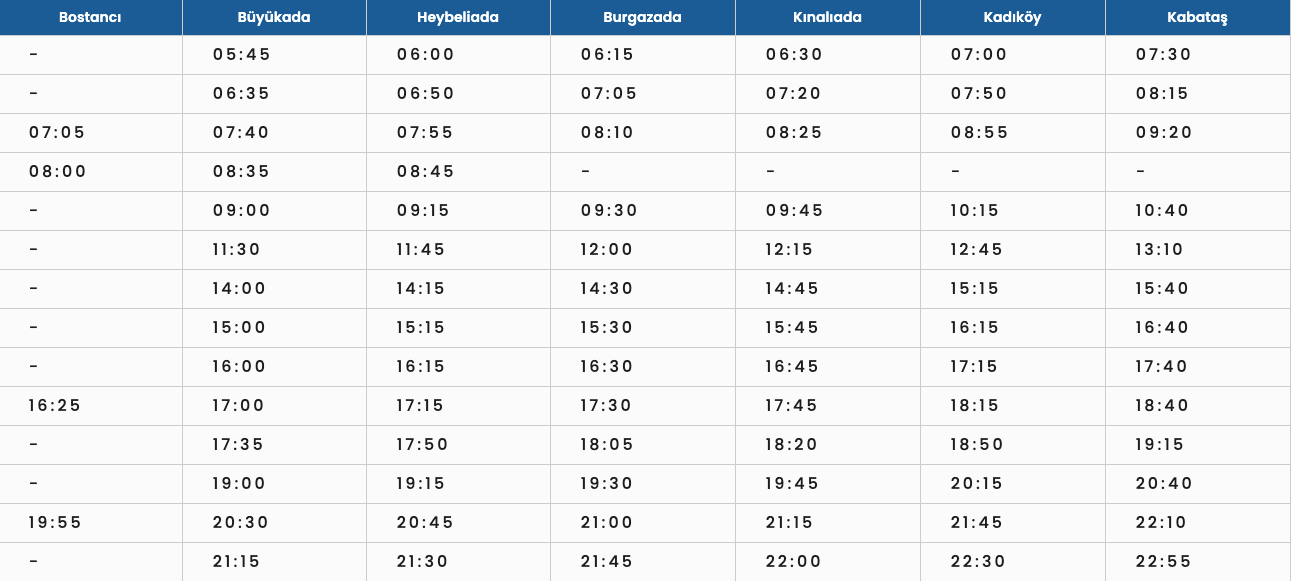Click the Büyükada column header
This screenshot has width=1291, height=581.
tap(274, 17)
